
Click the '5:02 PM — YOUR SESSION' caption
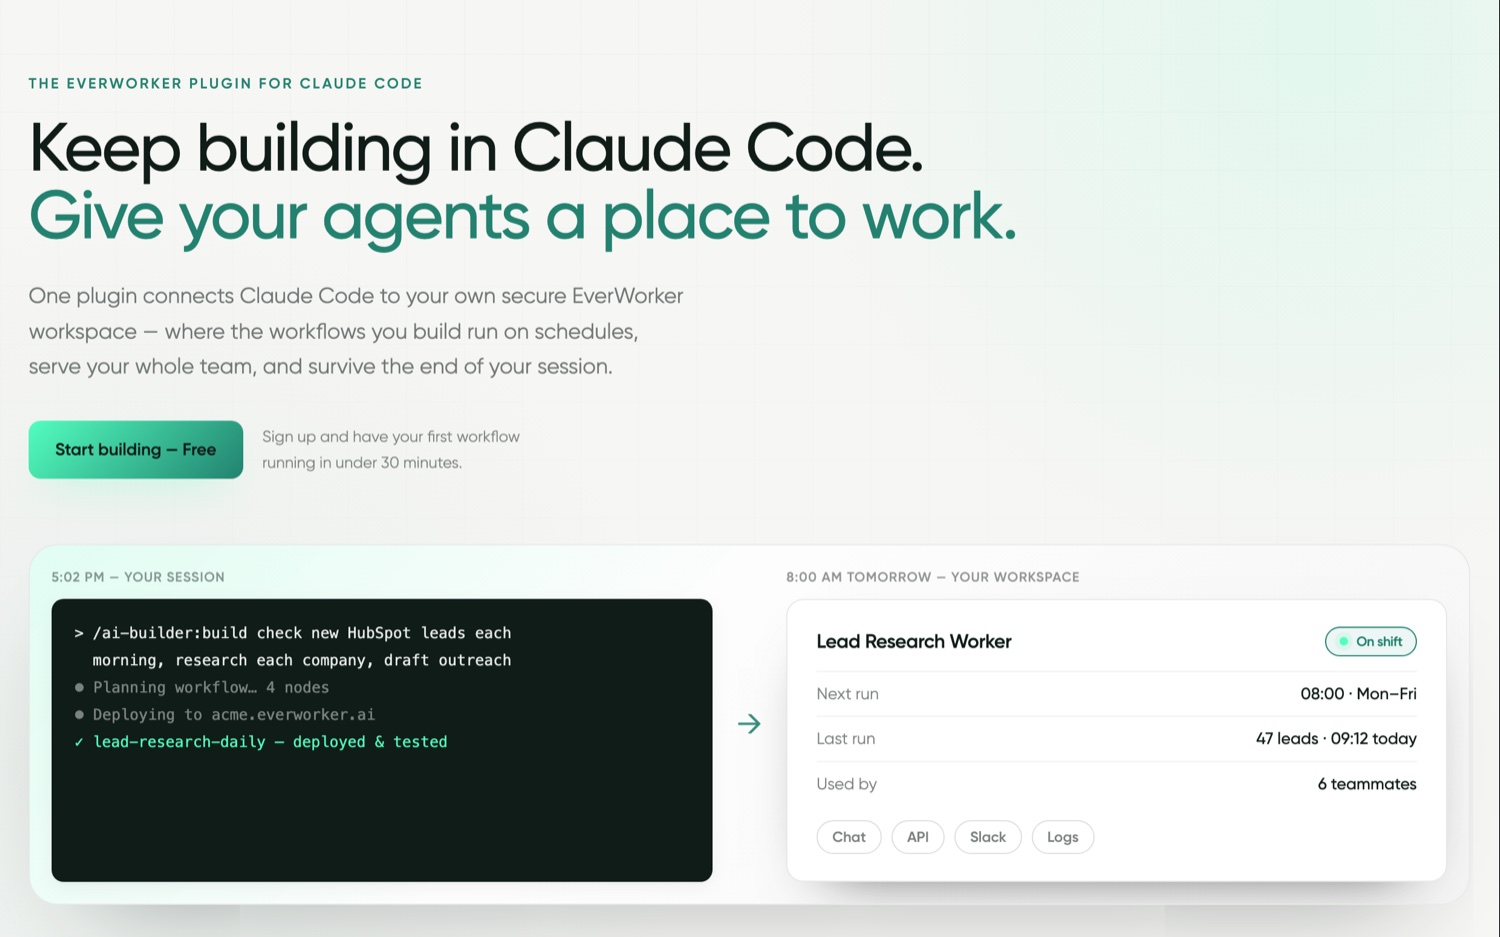coord(138,577)
